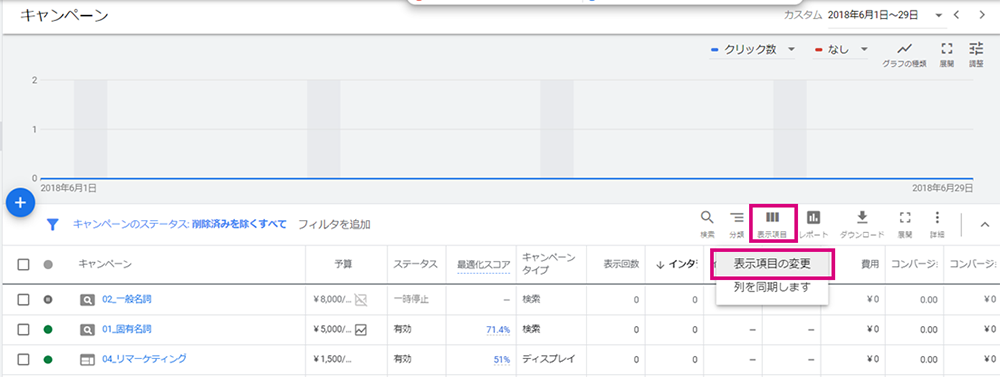Click the paused status dot for 02_一般名詞
1000x377 pixels.
(48, 299)
